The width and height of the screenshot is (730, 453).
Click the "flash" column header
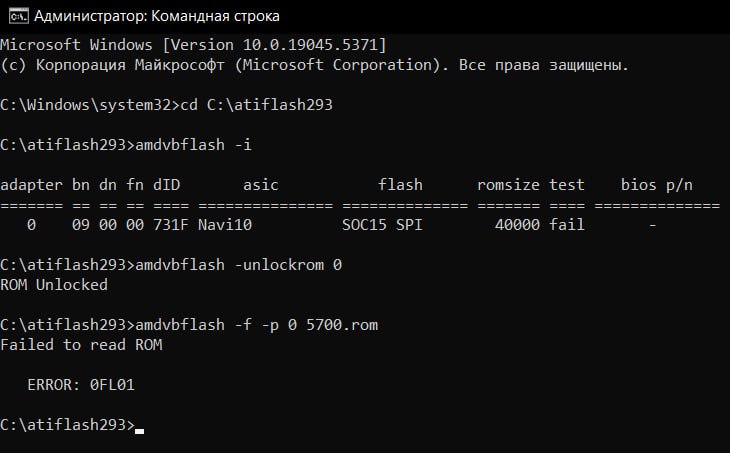400,185
